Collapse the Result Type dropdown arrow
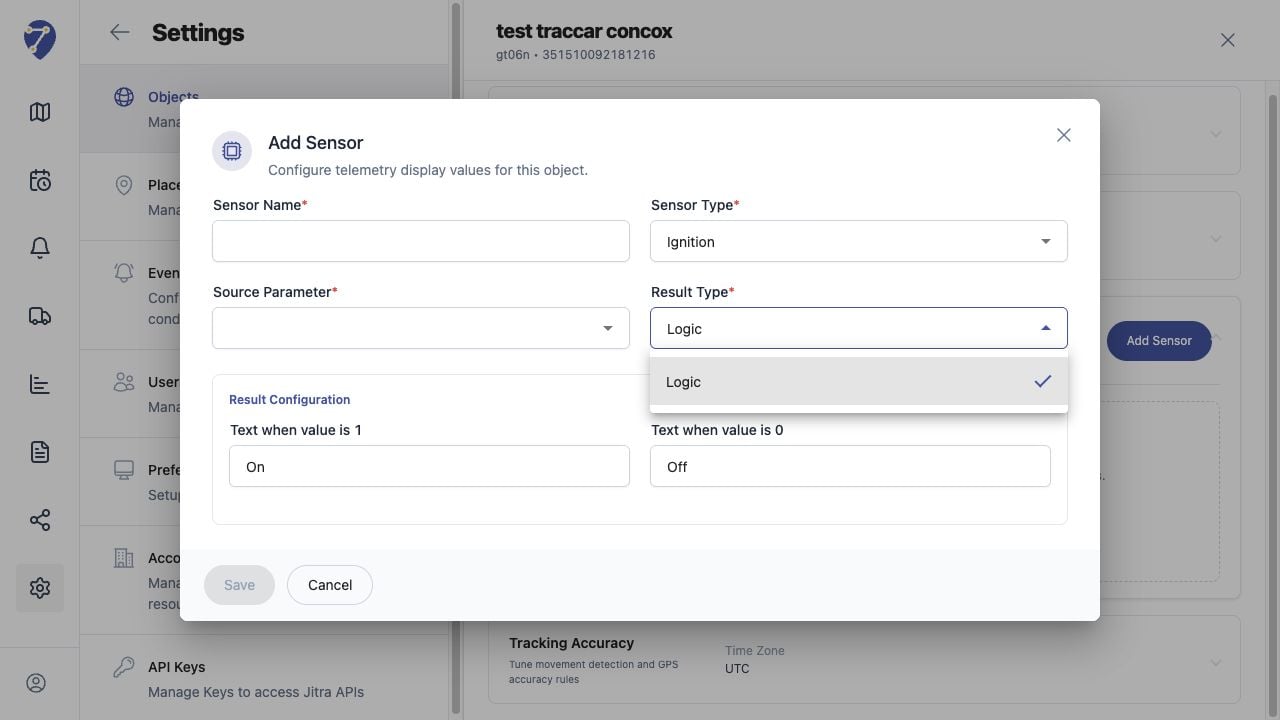 pyautogui.click(x=1045, y=328)
